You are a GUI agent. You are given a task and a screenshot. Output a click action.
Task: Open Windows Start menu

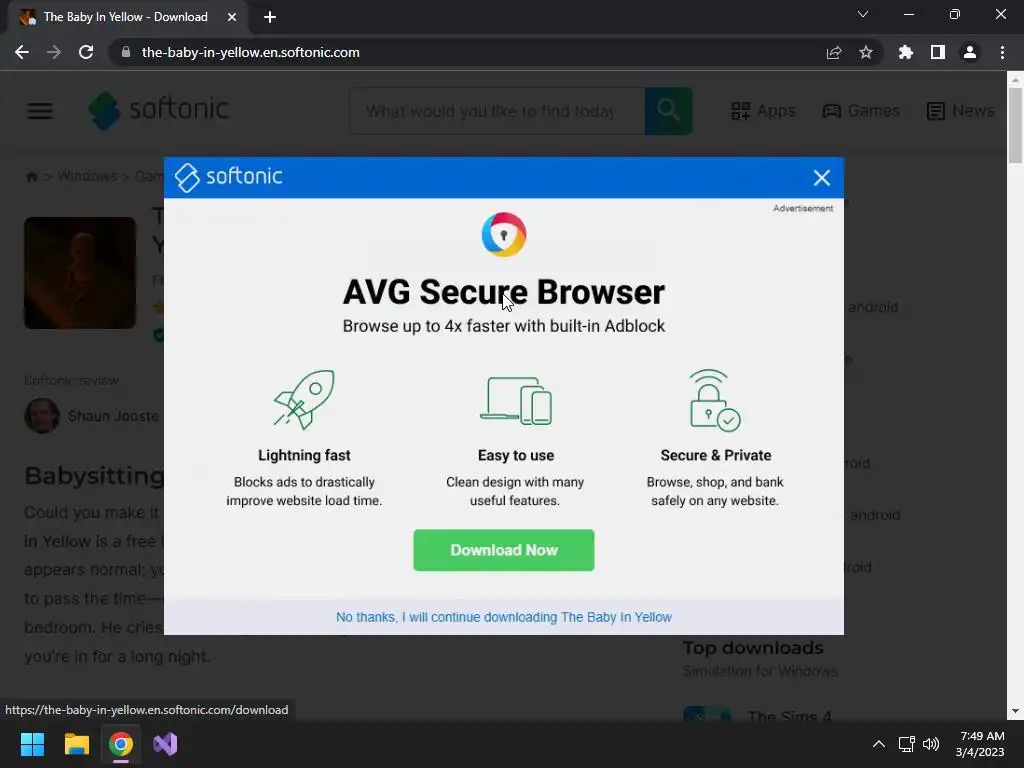point(32,744)
